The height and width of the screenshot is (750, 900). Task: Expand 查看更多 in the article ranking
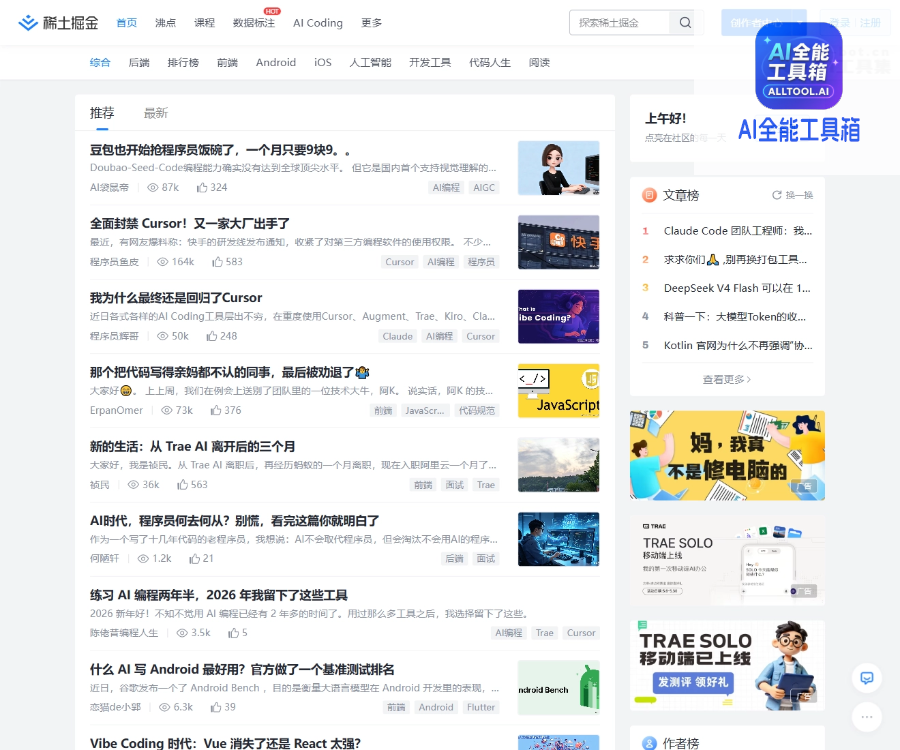[x=727, y=379]
